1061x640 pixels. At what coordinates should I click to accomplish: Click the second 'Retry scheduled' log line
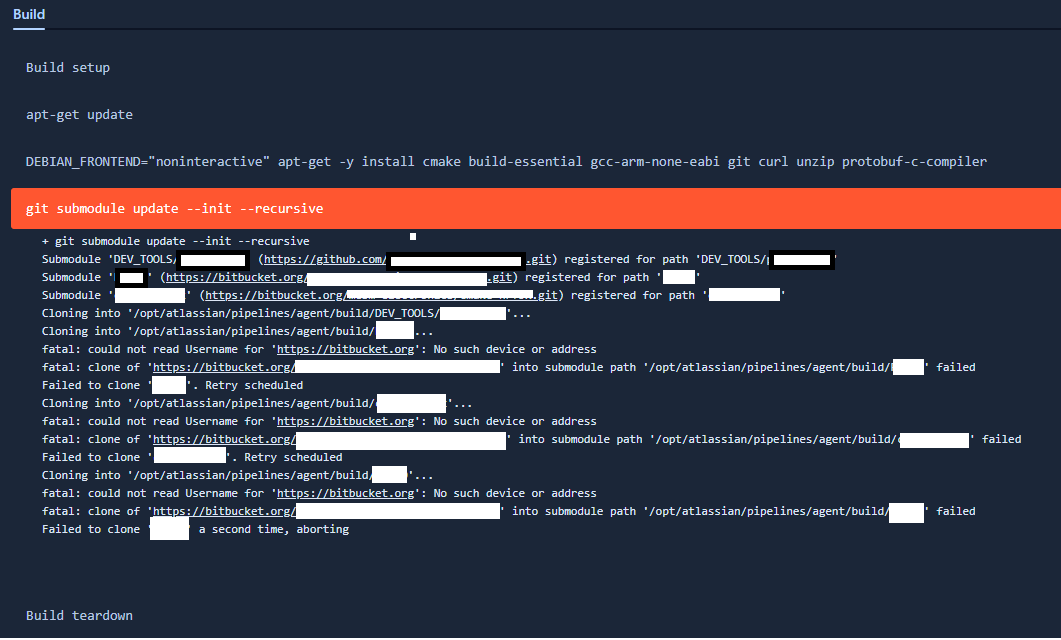tap(192, 457)
